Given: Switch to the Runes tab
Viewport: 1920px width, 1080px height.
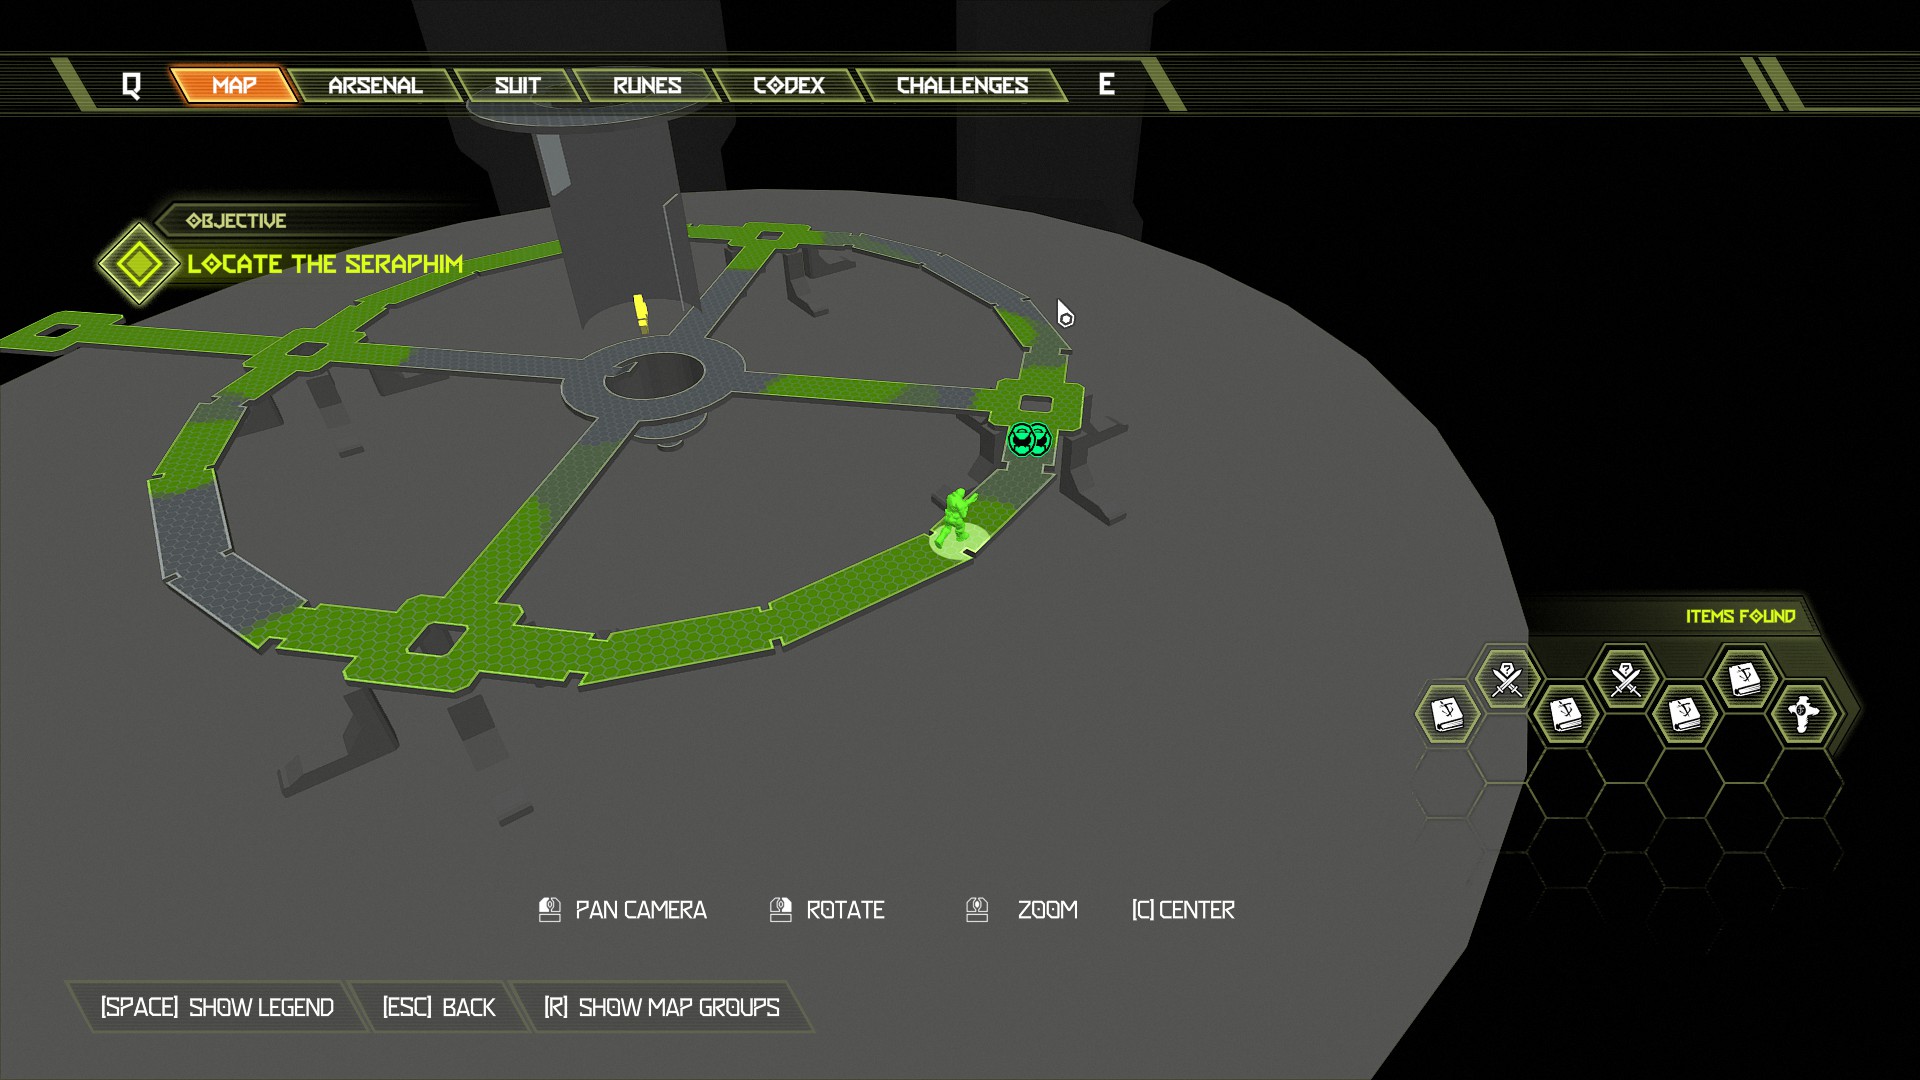Looking at the screenshot, I should click(x=647, y=86).
